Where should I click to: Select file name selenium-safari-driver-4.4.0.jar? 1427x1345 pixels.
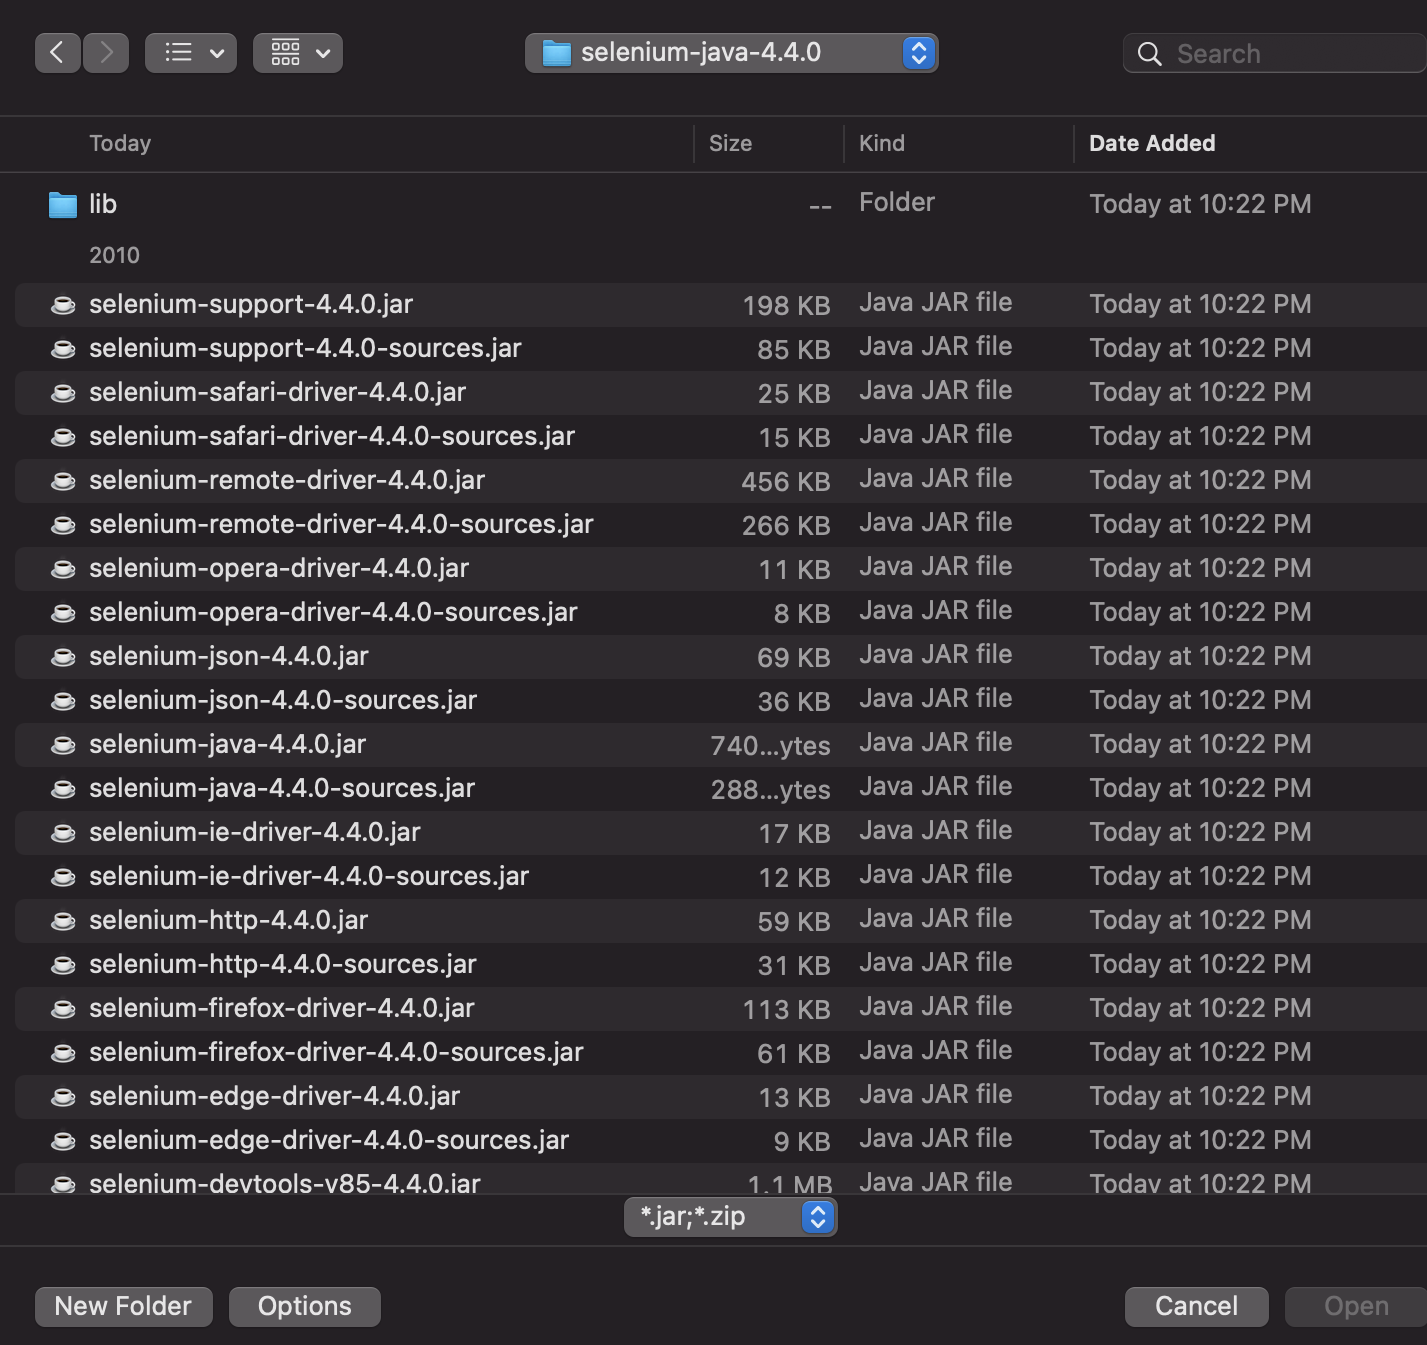click(x=277, y=392)
